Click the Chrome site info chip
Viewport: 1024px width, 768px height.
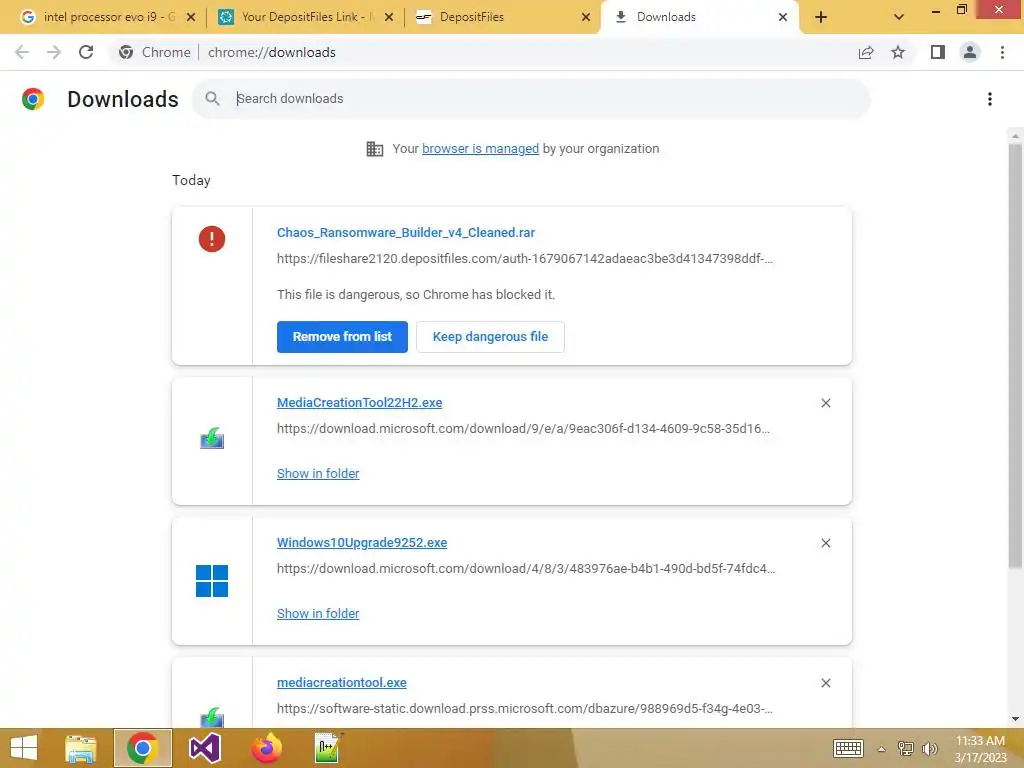[x=155, y=52]
